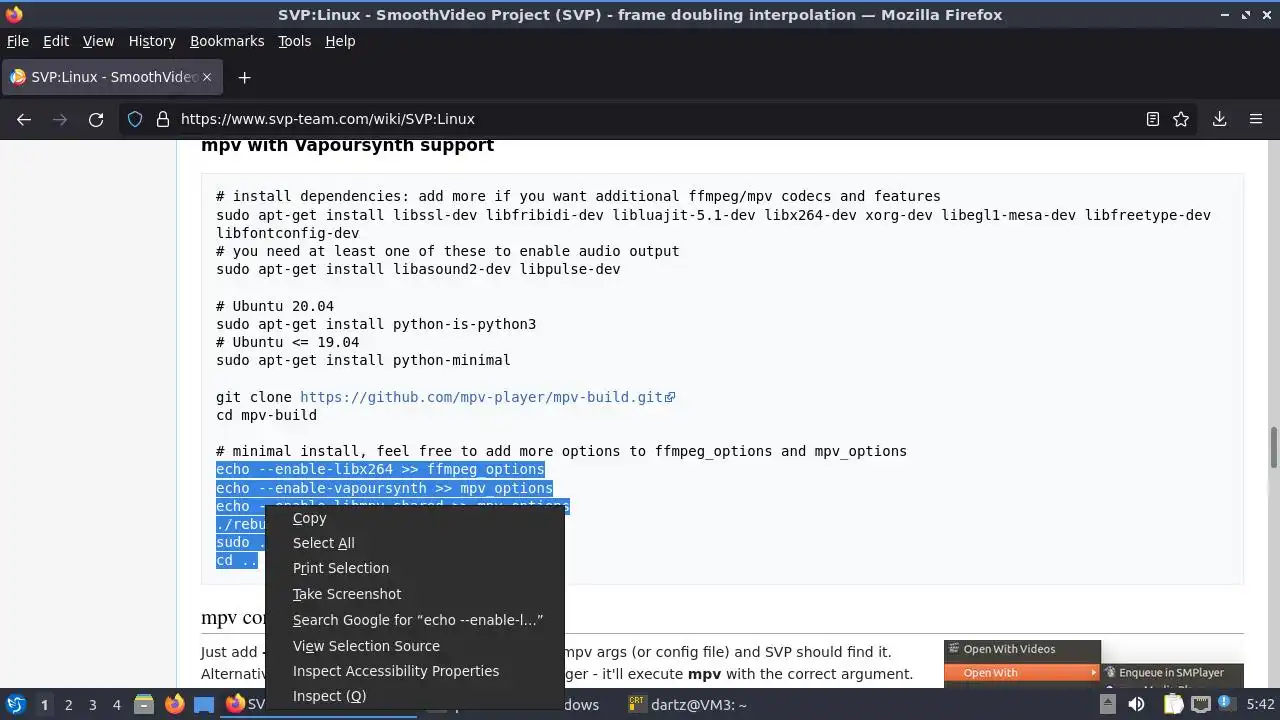Toggle Reader View for this page
Viewport: 1280px width, 720px height.
[x=1152, y=119]
